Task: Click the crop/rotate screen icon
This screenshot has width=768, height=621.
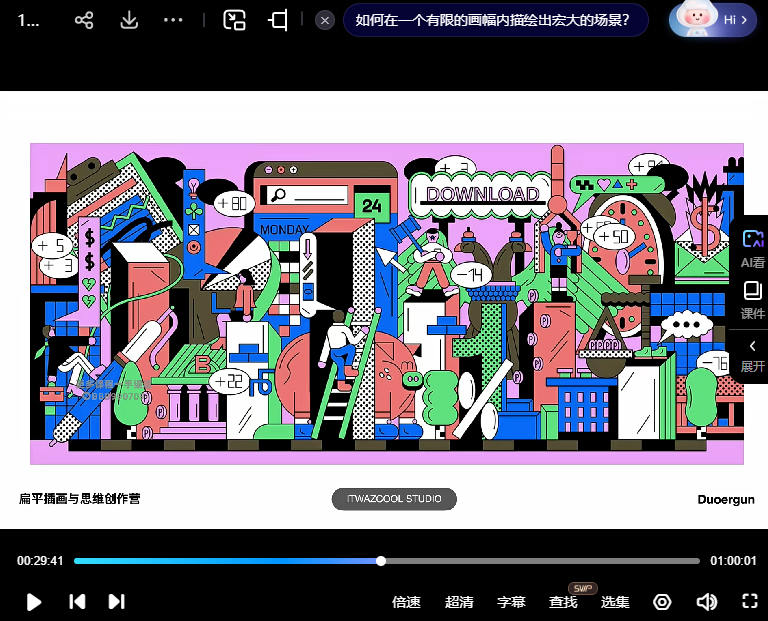Action: (279, 20)
